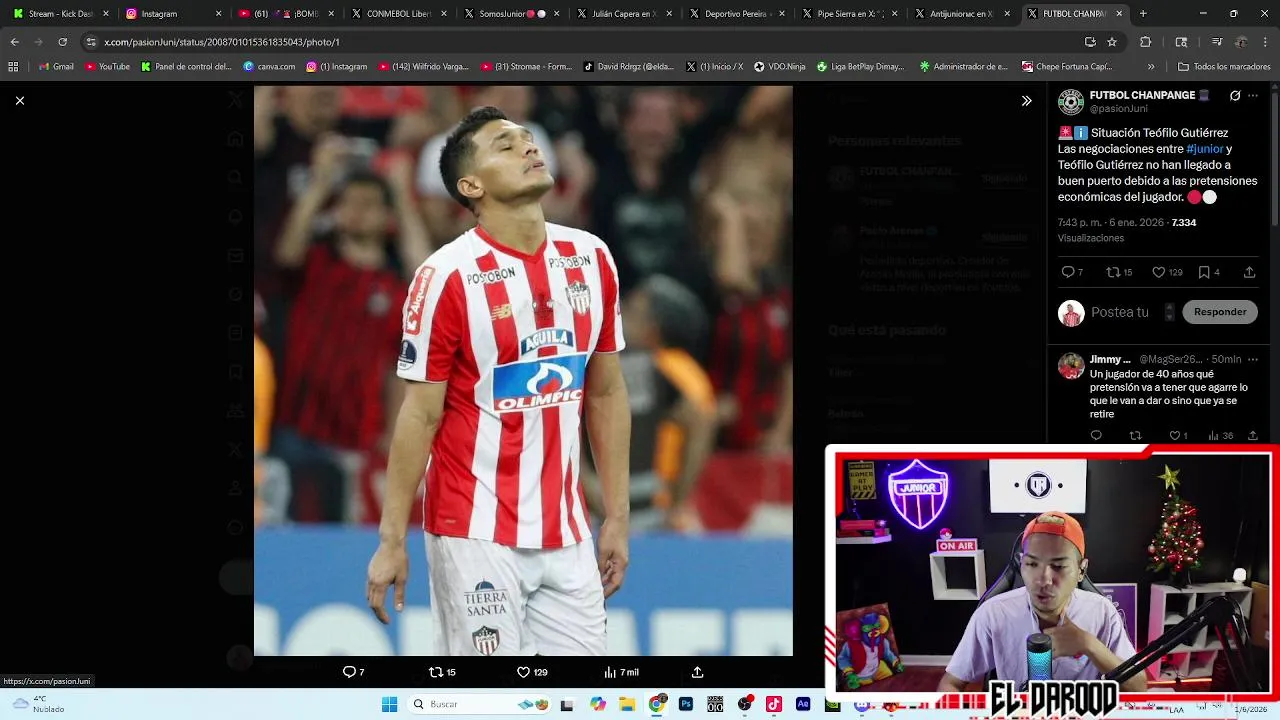Open the browser extensions puzzle icon
Screen dimensions: 1280x720
coord(1146,42)
